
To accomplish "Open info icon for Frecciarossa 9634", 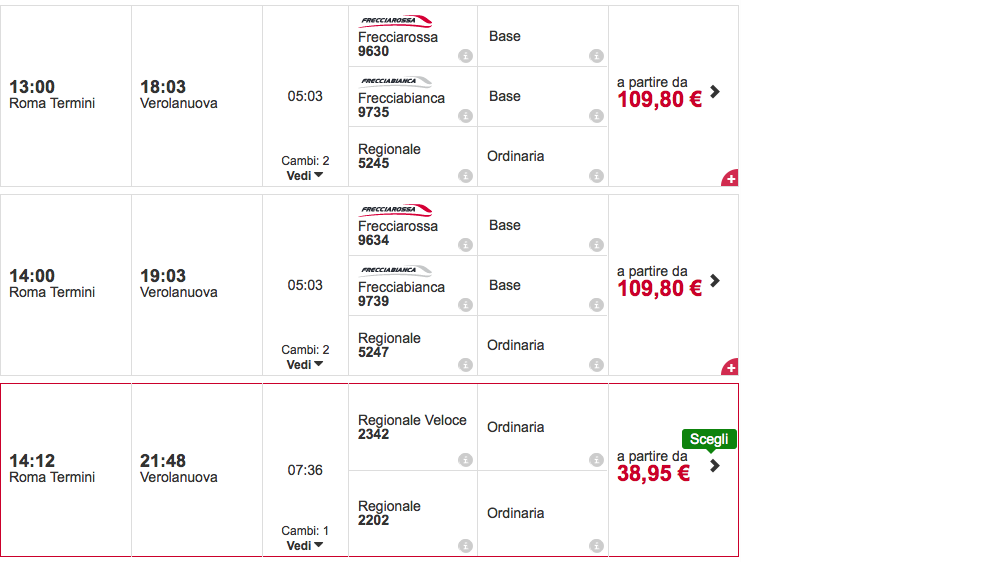I will tap(466, 245).
